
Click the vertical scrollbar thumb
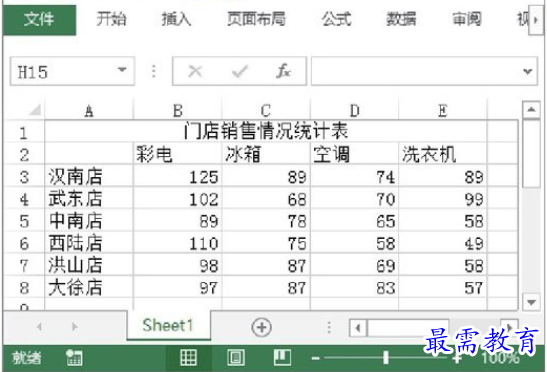pyautogui.click(x=531, y=154)
